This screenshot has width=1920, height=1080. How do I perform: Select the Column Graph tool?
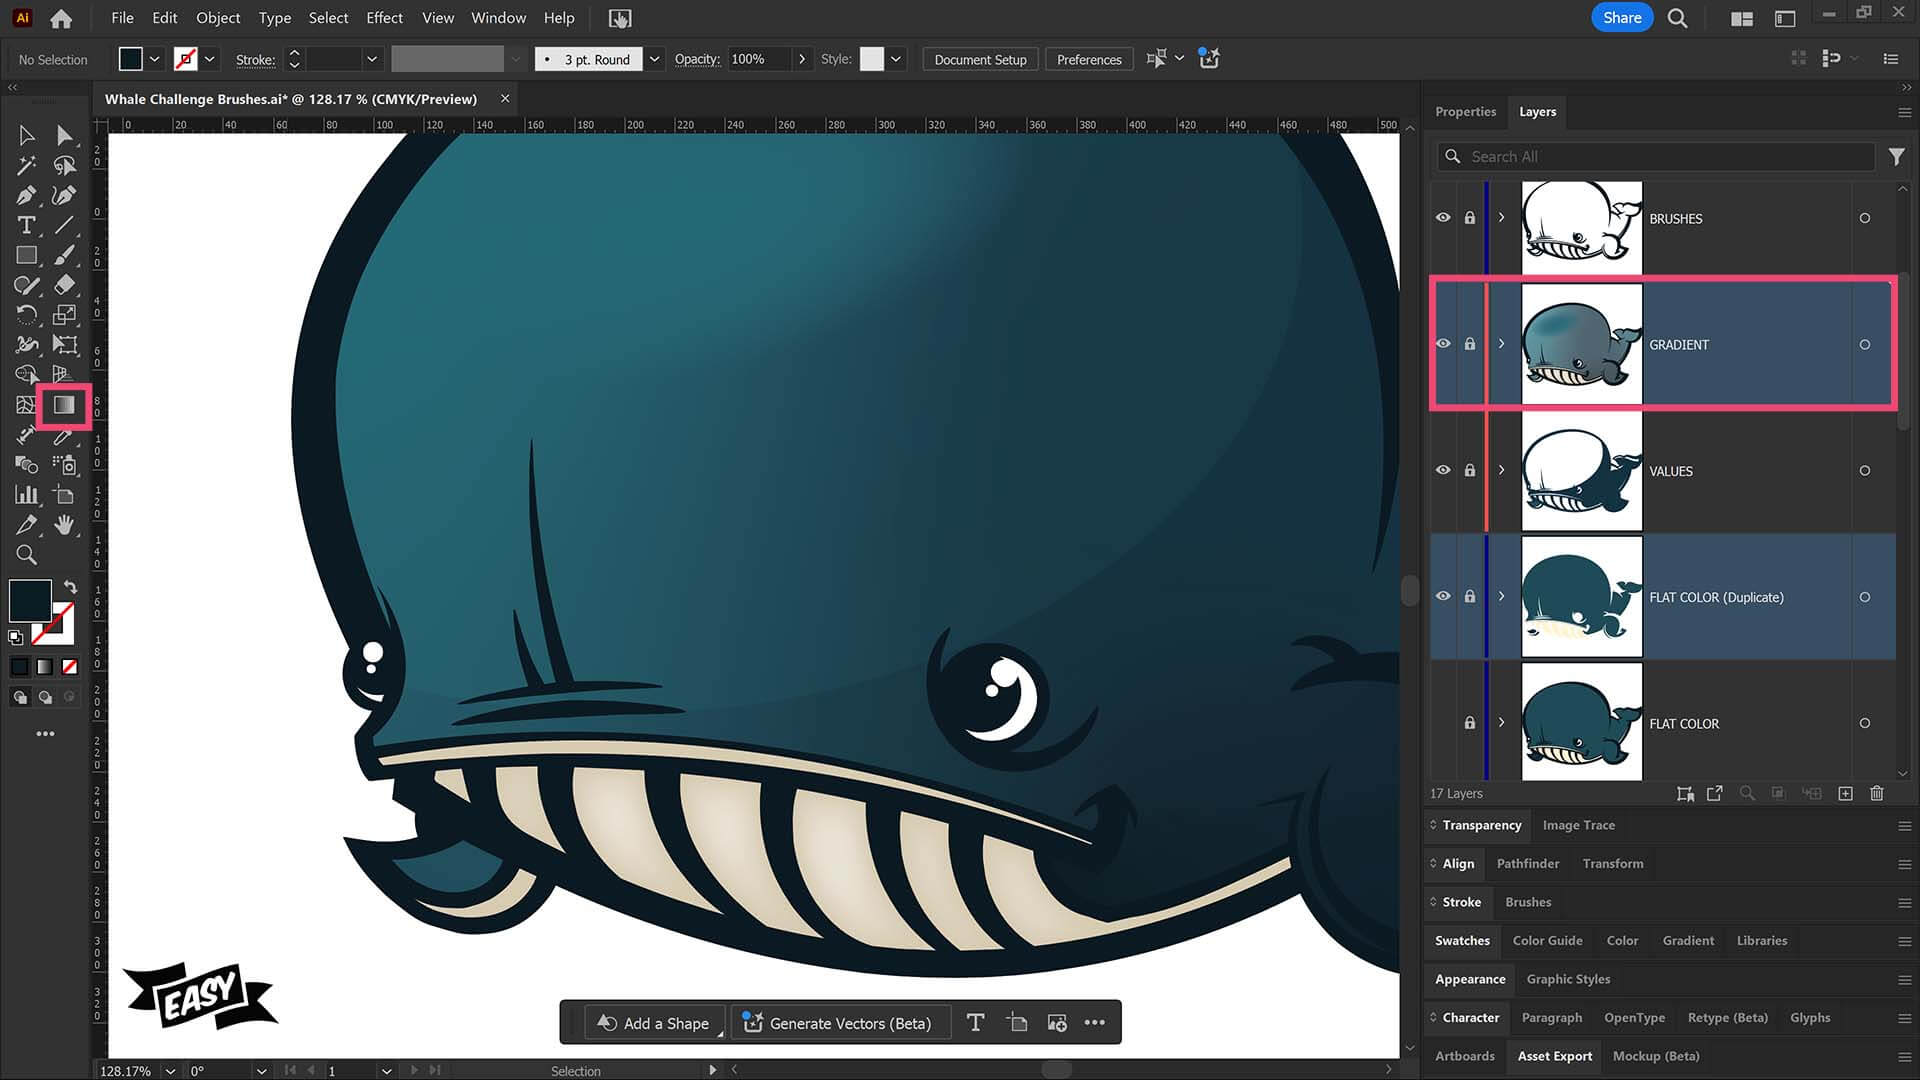[x=27, y=494]
